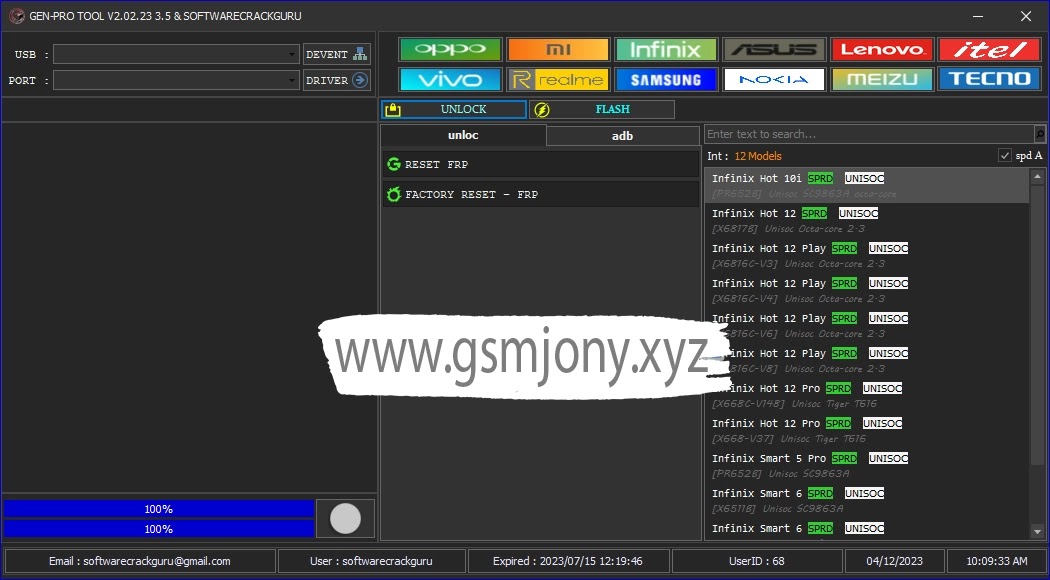This screenshot has height=580, width=1050.
Task: Open the DRIVER installer button
Action: [337, 80]
